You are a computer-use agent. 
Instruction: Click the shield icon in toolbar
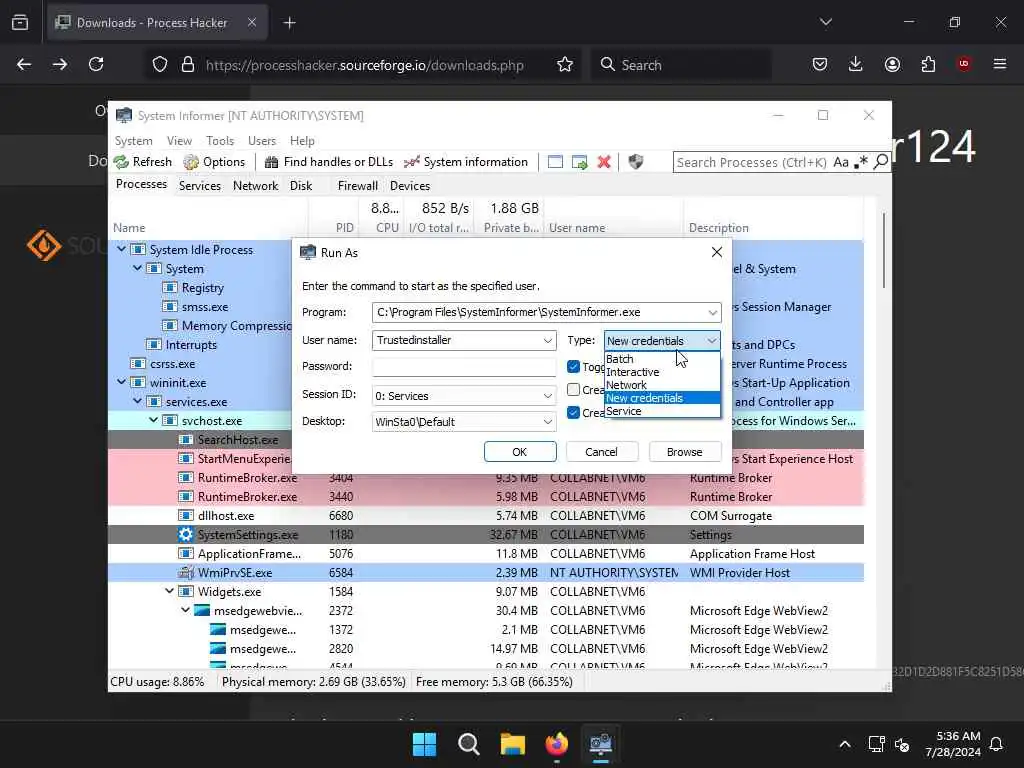[635, 162]
